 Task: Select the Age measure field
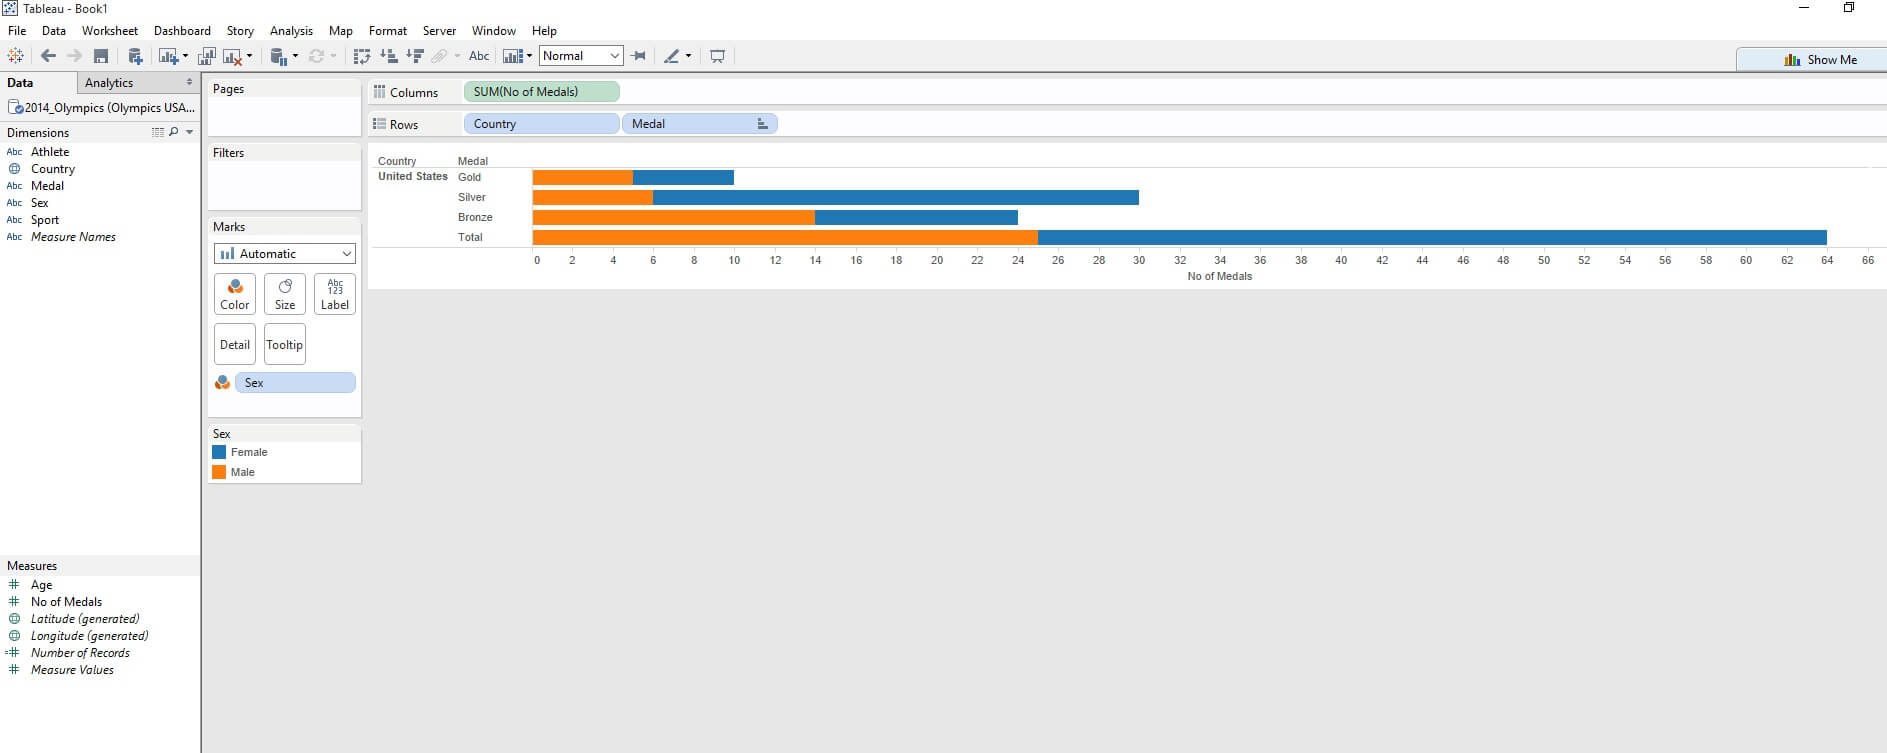(41, 585)
